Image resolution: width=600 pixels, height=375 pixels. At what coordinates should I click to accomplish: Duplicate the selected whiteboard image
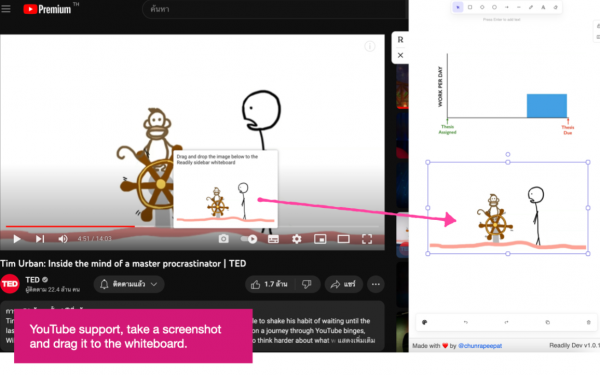point(548,322)
